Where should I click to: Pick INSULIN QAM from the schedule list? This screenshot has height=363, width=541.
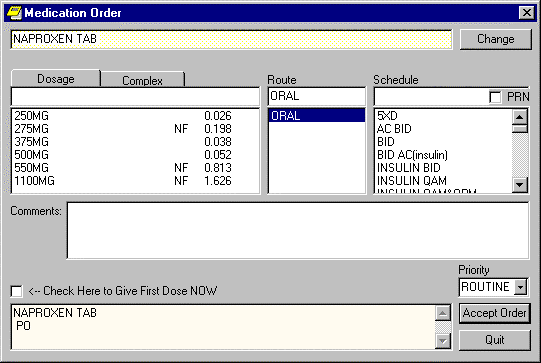click(x=444, y=180)
